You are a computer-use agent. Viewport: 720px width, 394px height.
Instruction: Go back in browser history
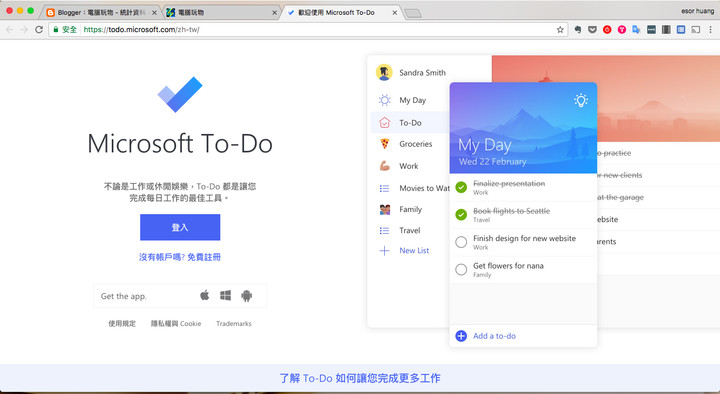coord(10,29)
